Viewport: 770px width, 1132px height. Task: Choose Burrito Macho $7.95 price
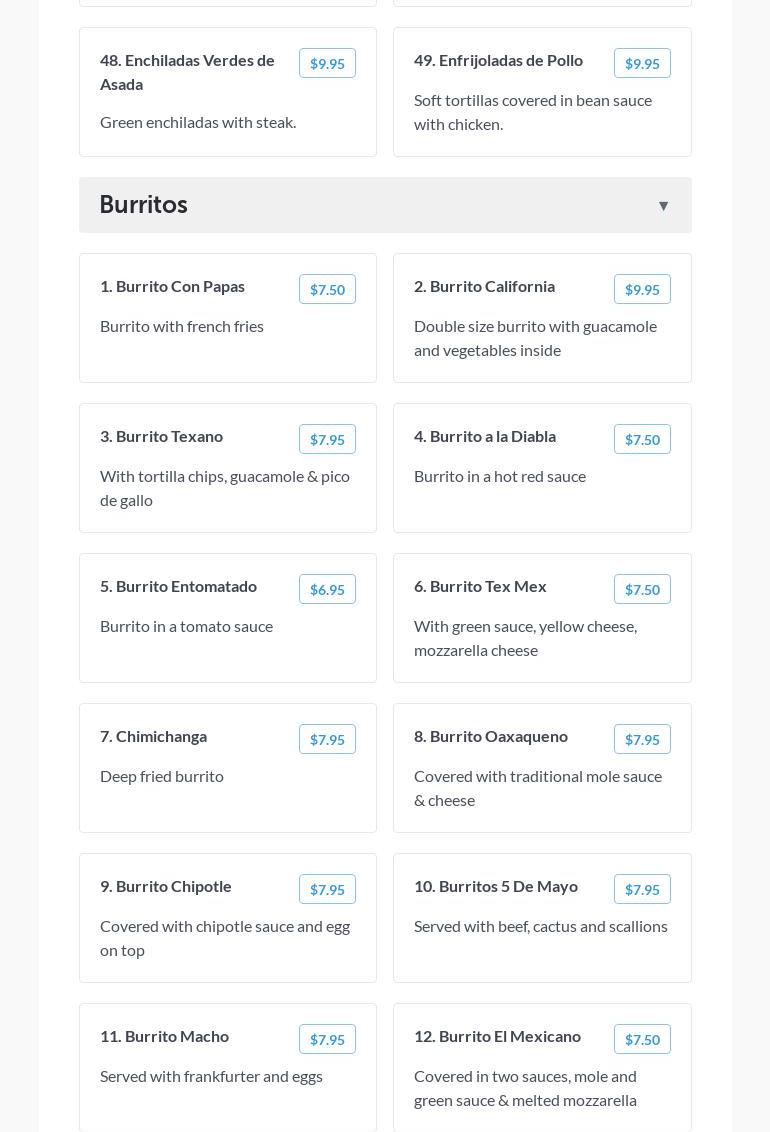tap(327, 1039)
